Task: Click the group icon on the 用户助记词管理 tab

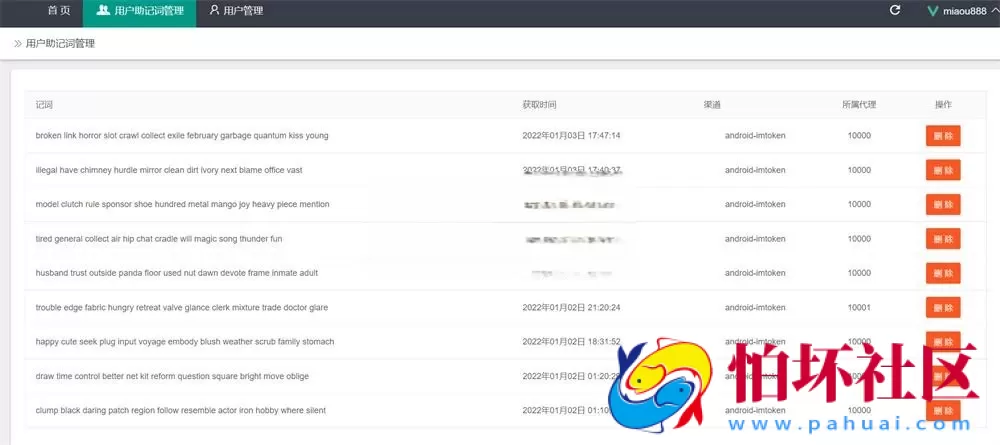Action: [103, 11]
